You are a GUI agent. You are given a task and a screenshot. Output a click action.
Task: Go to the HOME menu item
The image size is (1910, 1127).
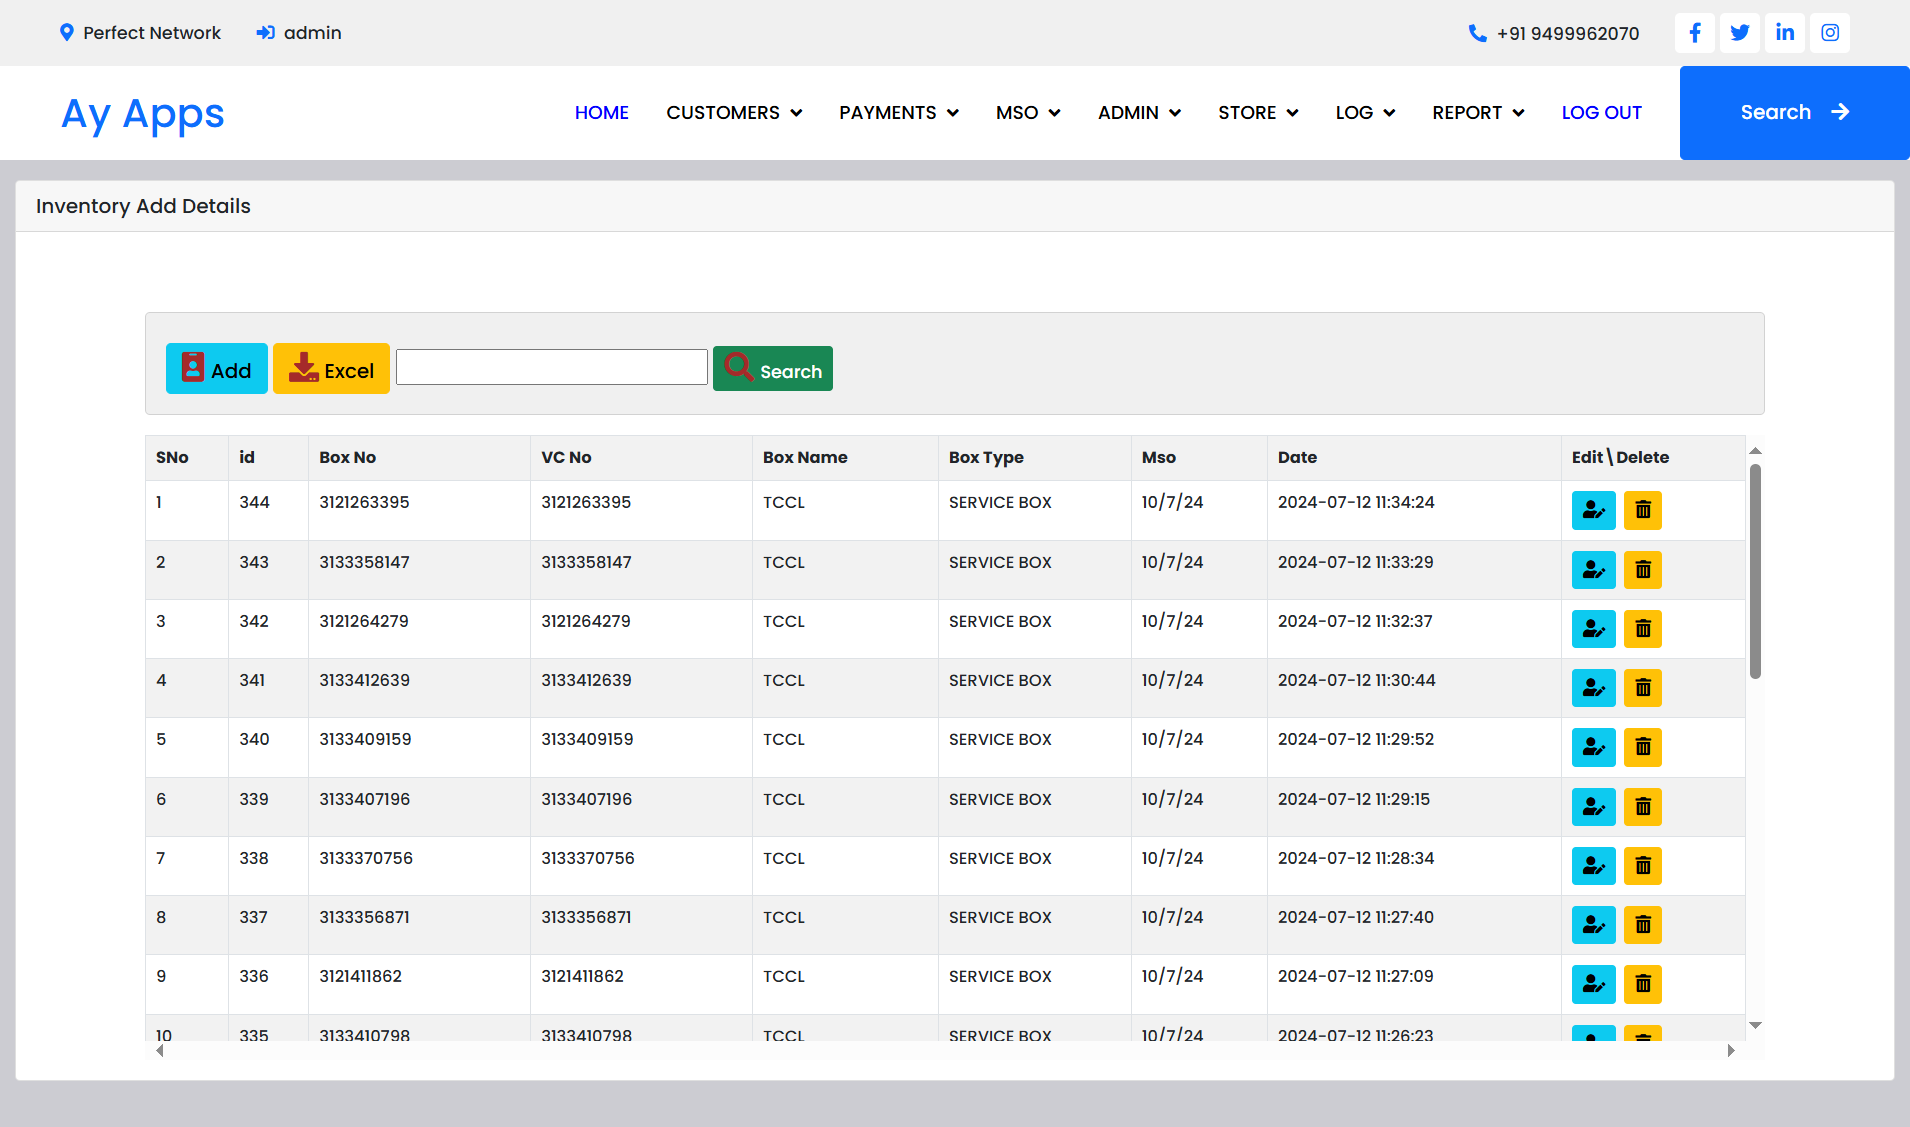click(x=601, y=113)
